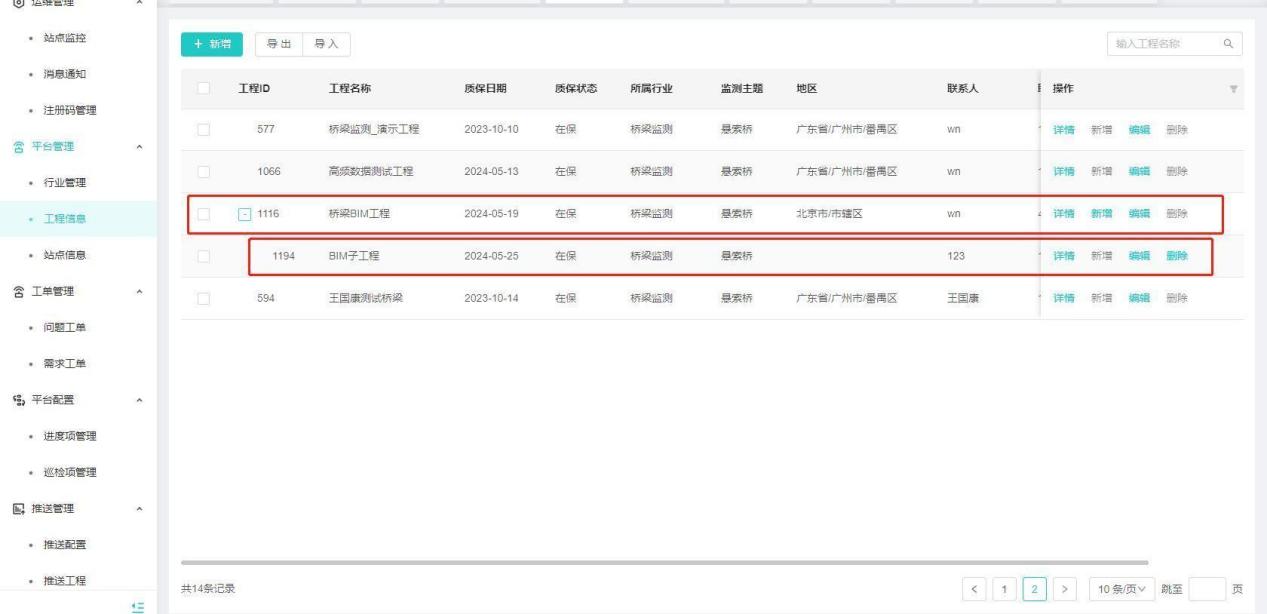Open 站点信息 in the sidebar

64,255
